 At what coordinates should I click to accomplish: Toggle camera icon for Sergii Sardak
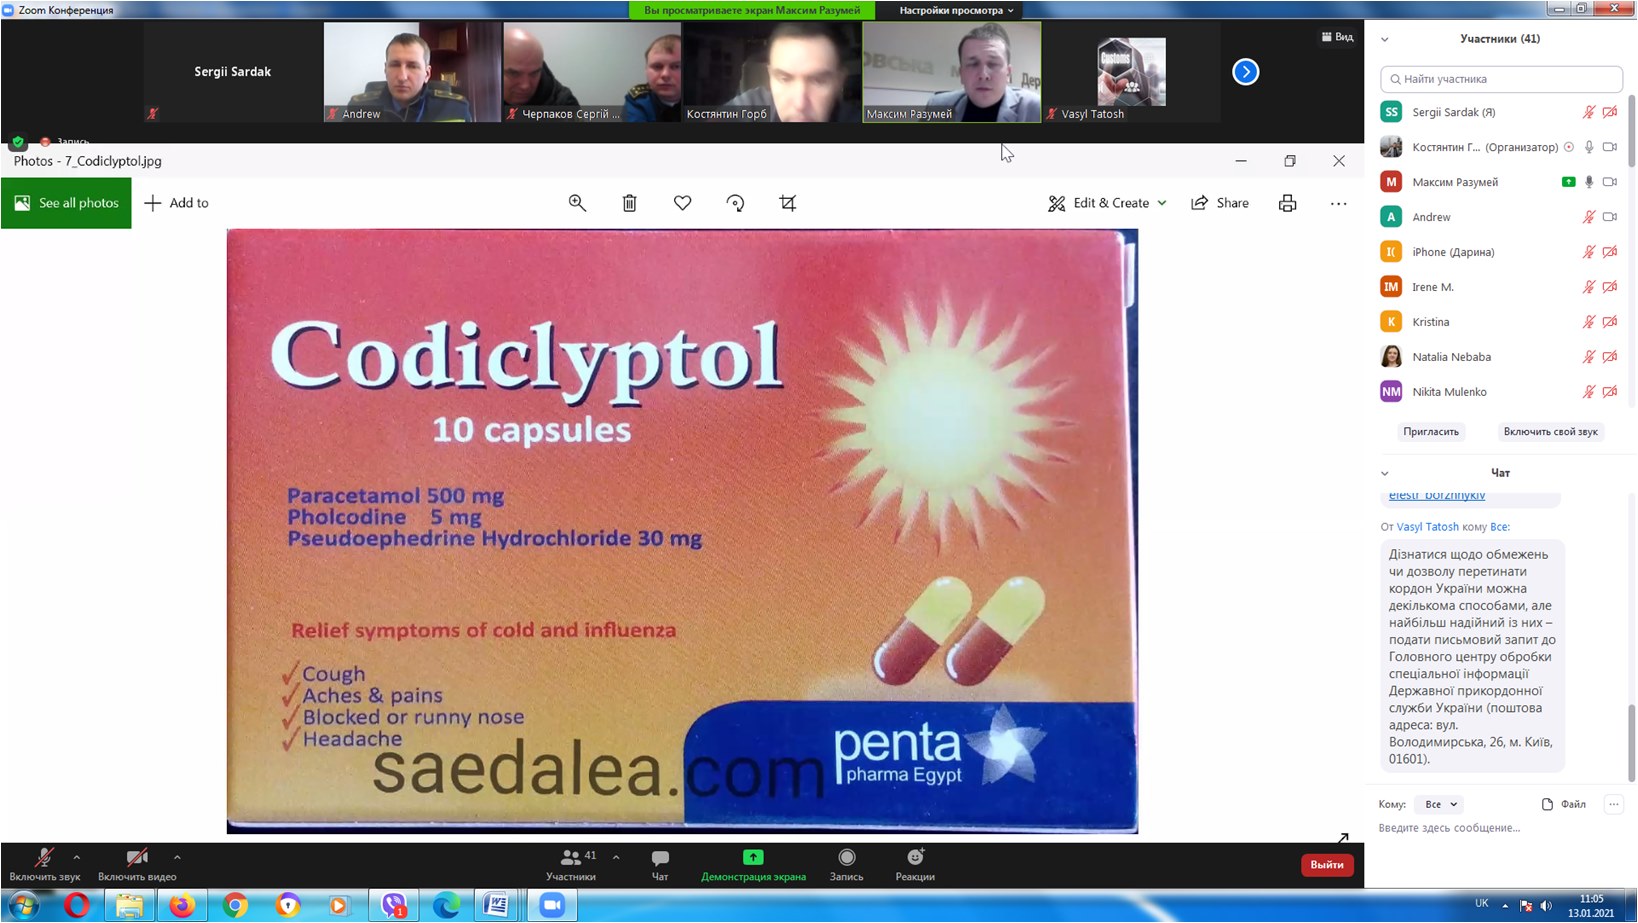click(1610, 112)
